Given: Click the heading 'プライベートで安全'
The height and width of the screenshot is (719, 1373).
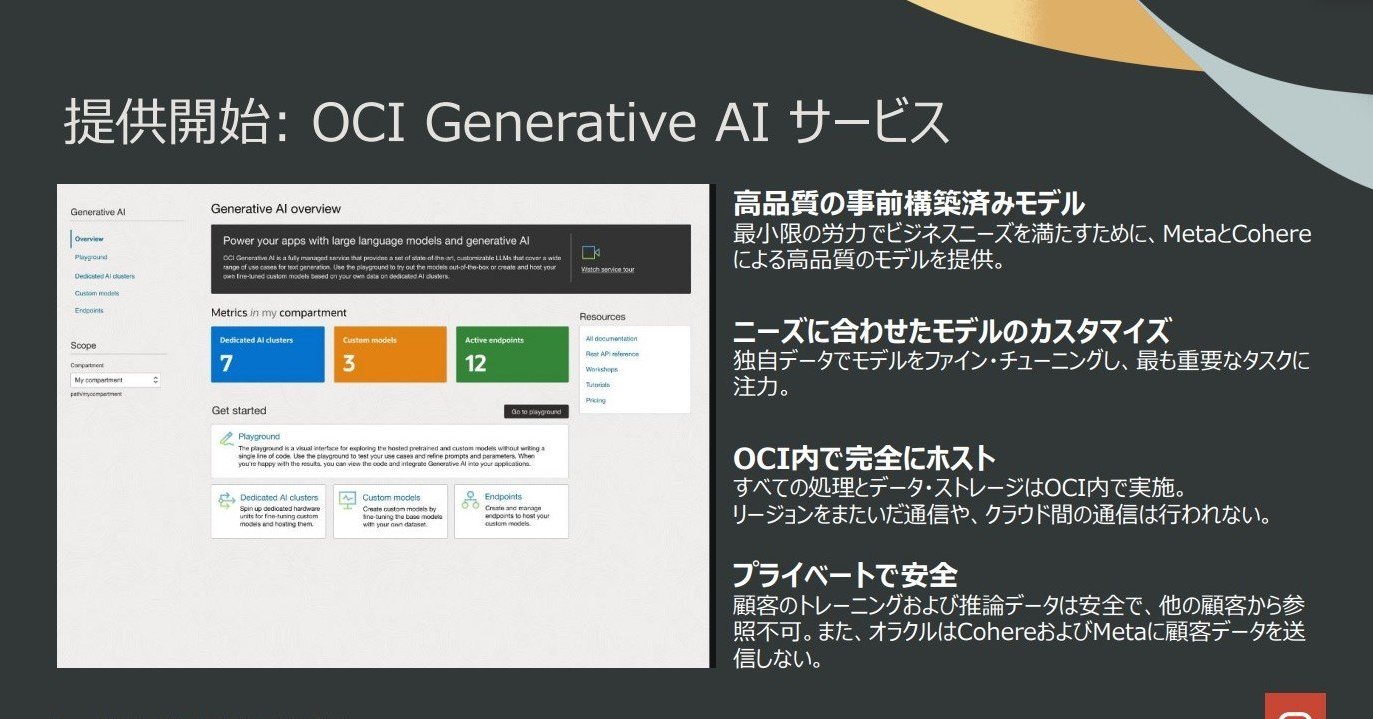Looking at the screenshot, I should point(845,575).
